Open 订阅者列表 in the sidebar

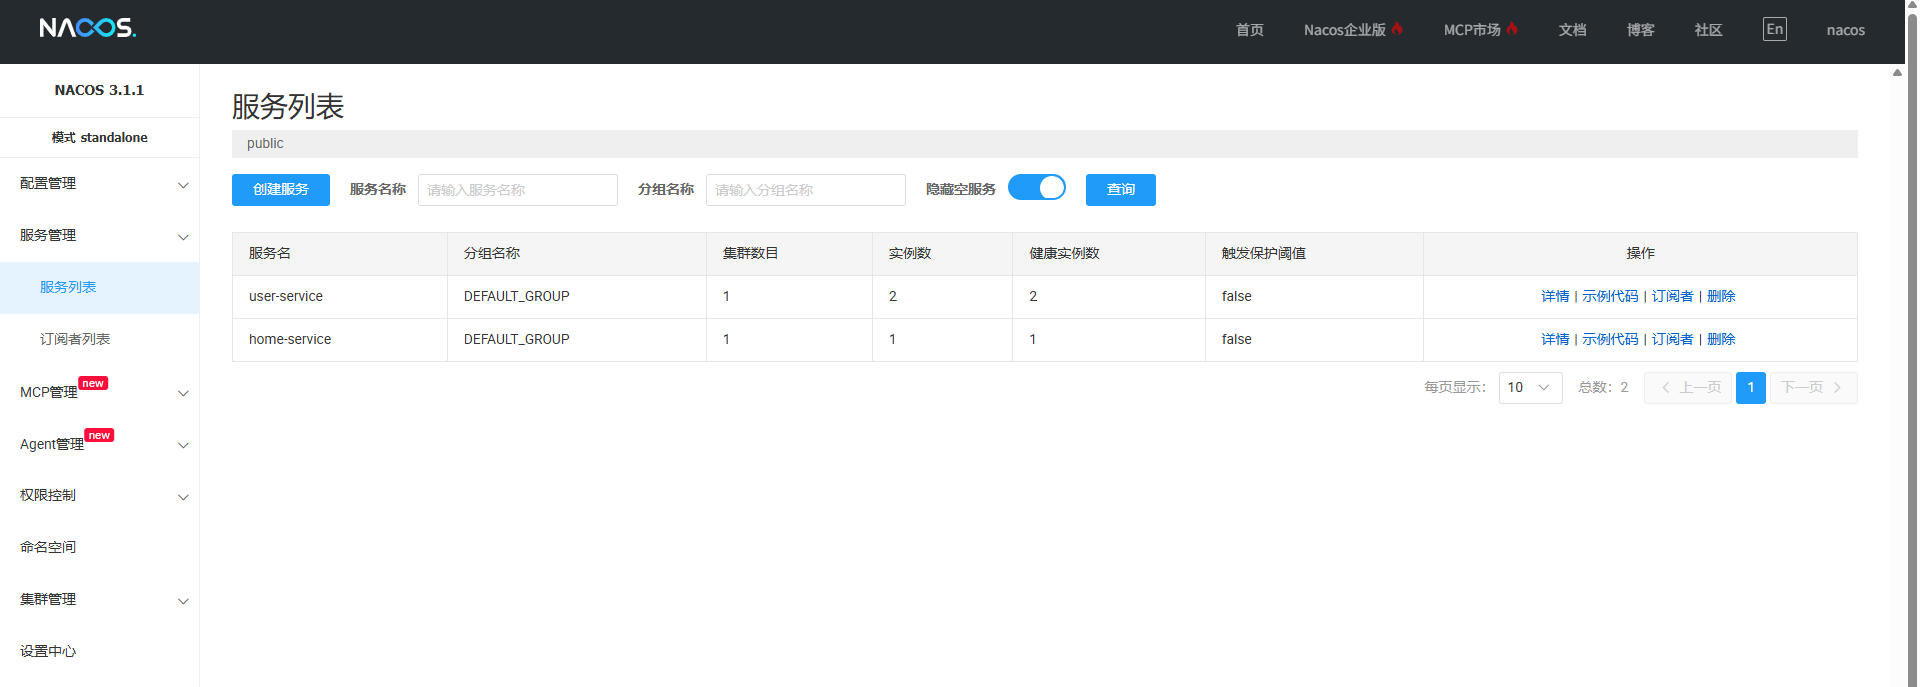coord(75,340)
